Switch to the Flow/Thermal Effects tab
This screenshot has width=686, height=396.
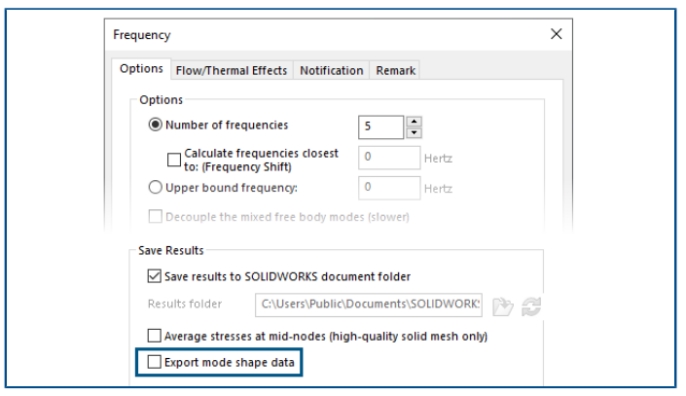coord(231,70)
